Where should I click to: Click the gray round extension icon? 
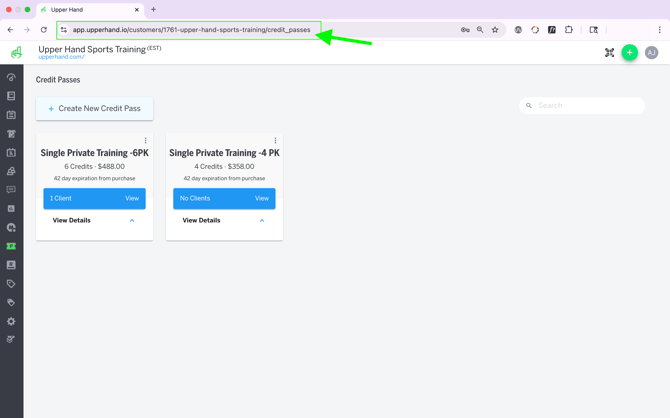(518, 30)
